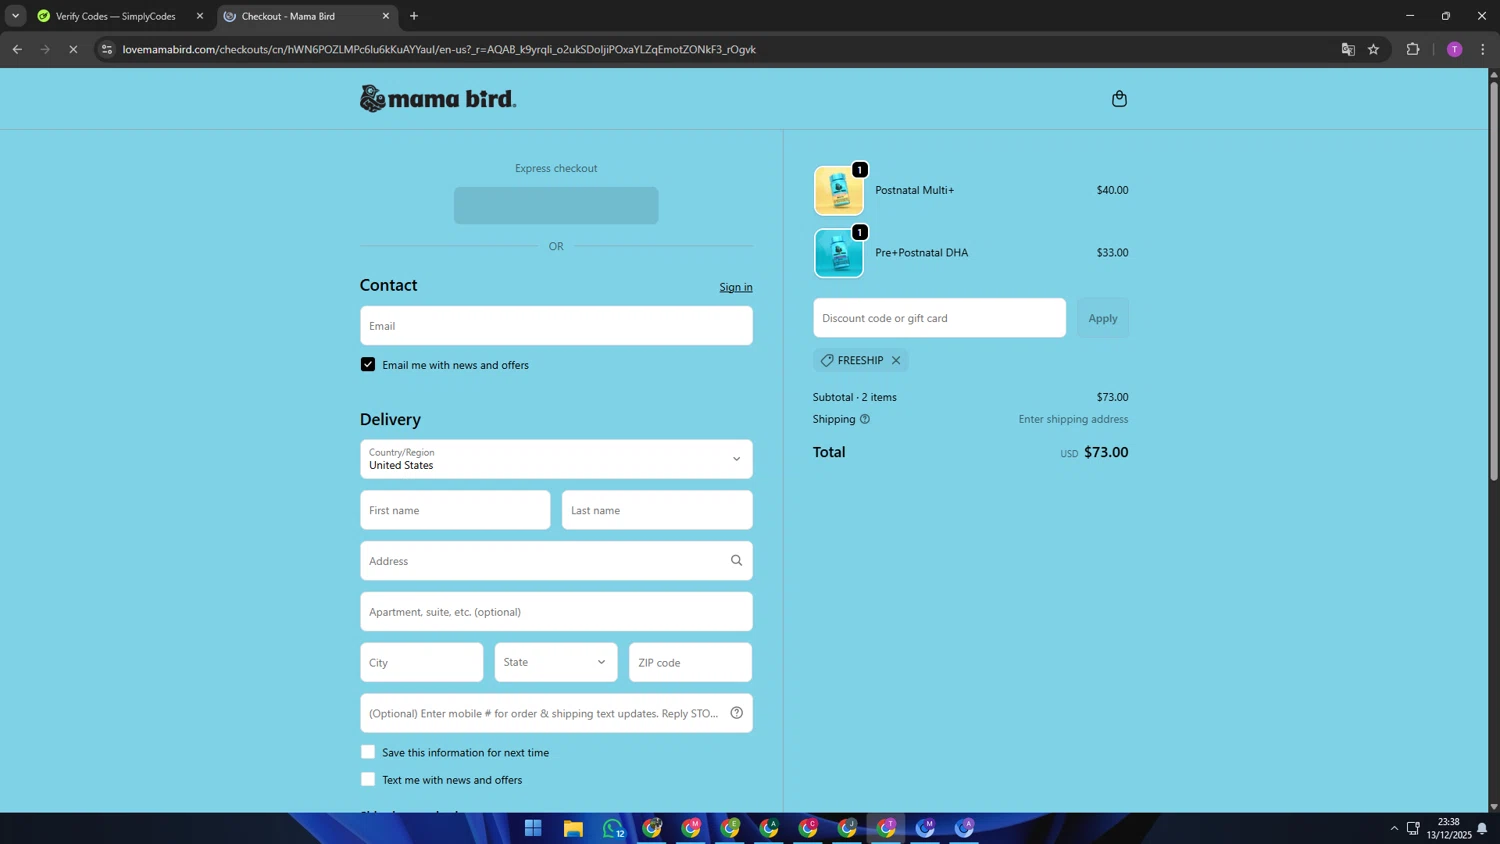Open File Explorer from taskbar
Viewport: 1500px width, 844px height.
(x=573, y=828)
